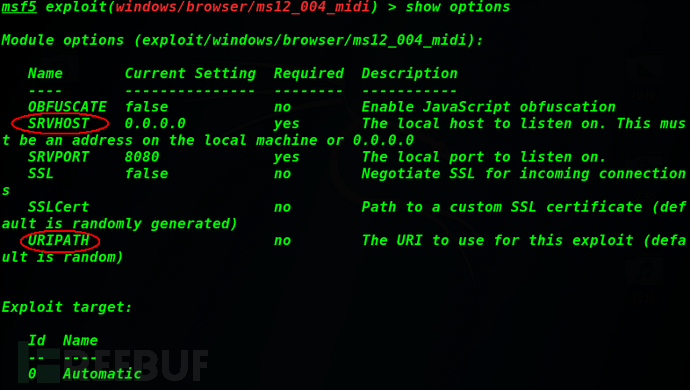Click the 'Exploit target:' heading
Screen dimensions: 690x390
(67, 307)
